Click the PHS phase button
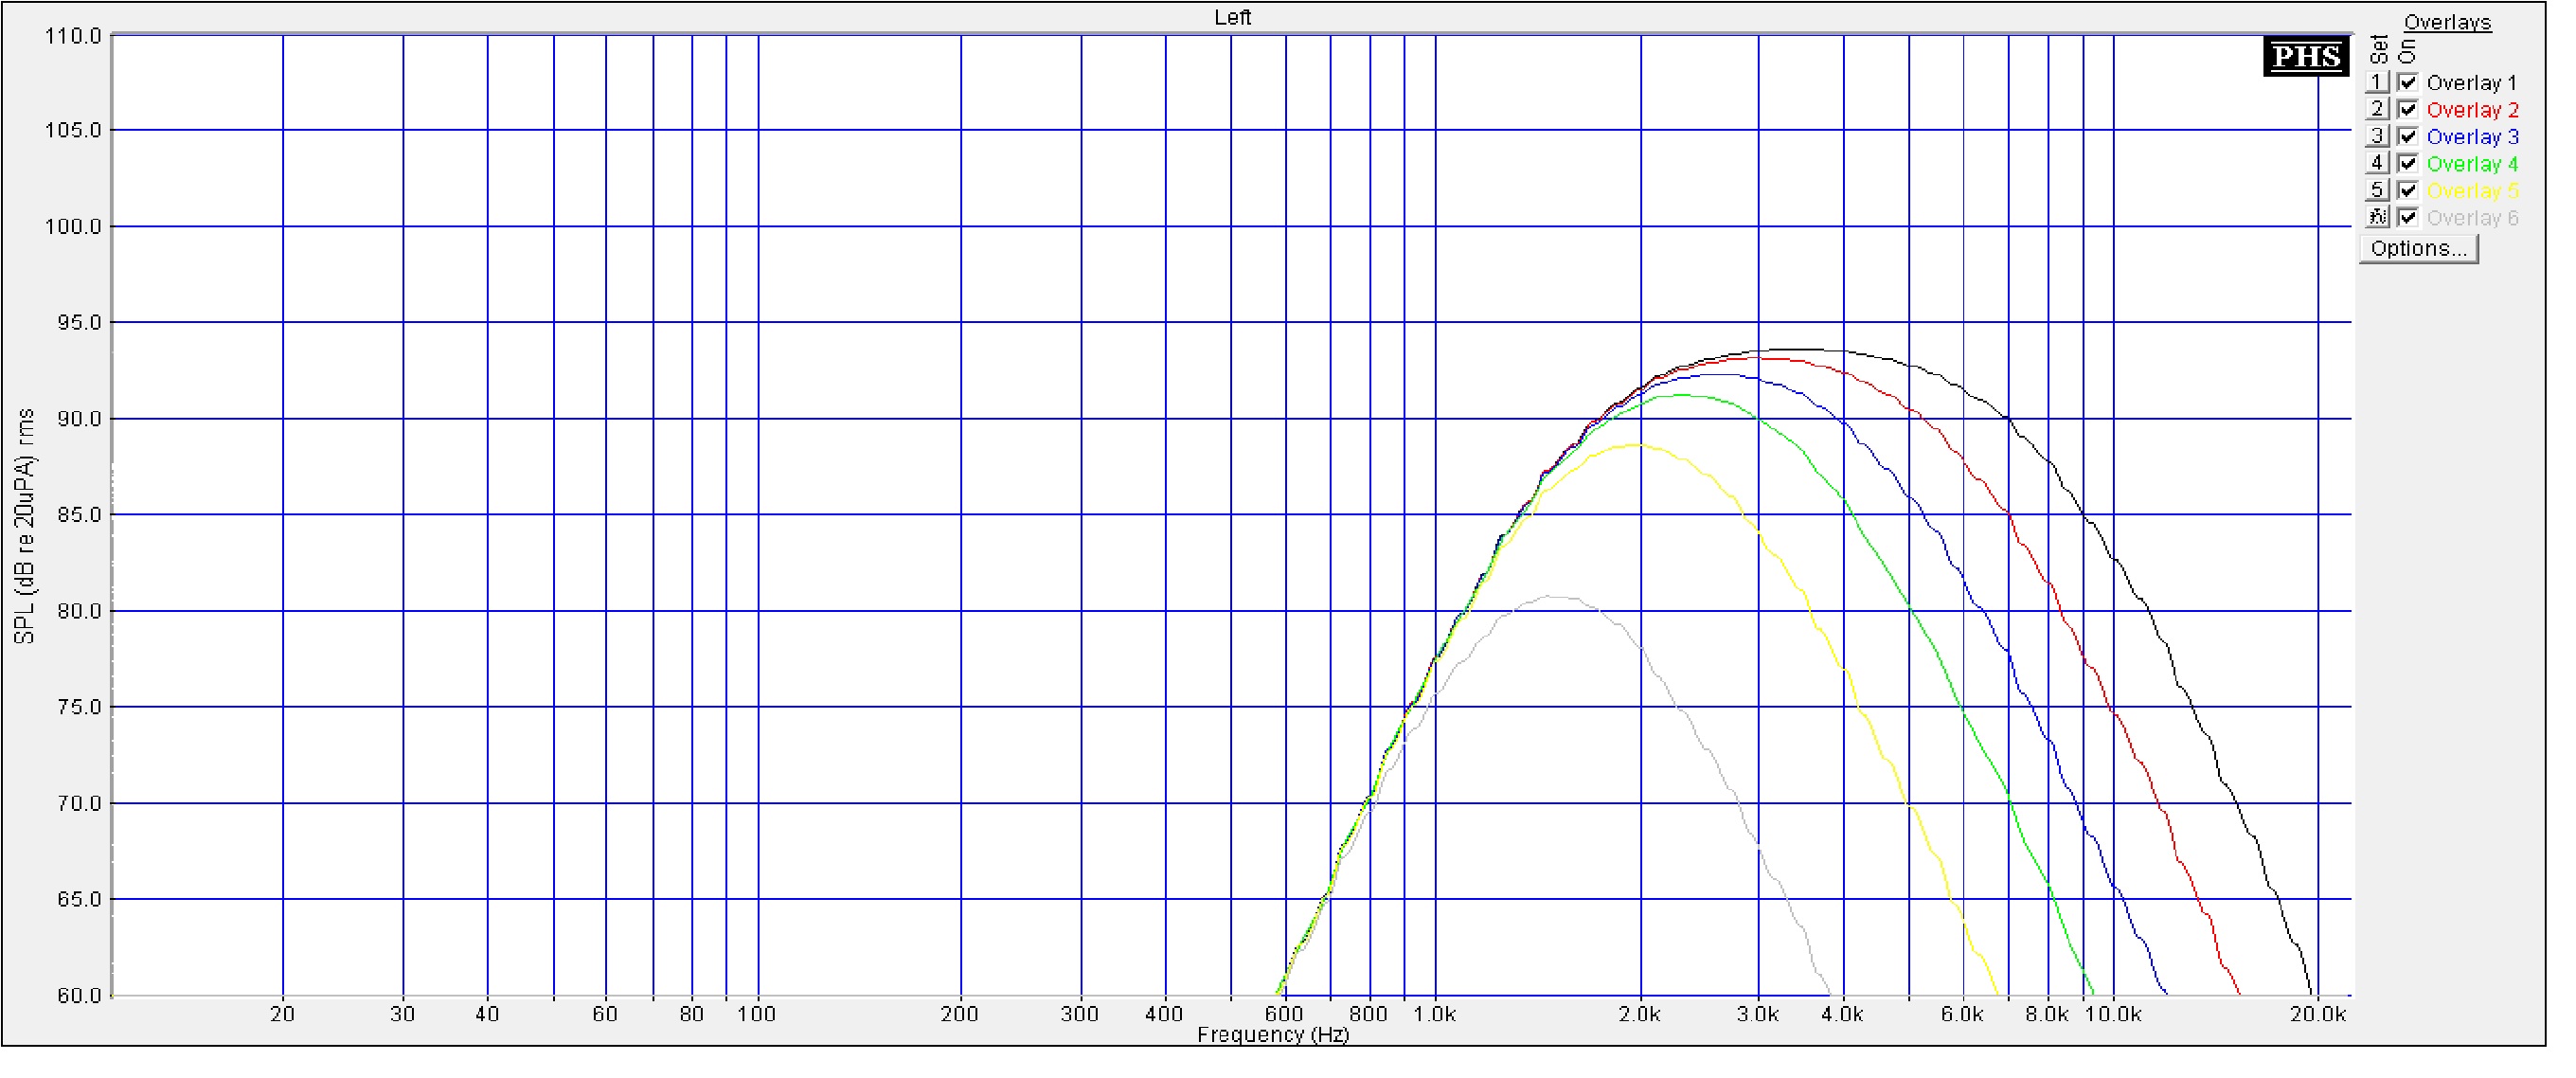Image resolution: width=2576 pixels, height=1078 pixels. pyautogui.click(x=2305, y=57)
